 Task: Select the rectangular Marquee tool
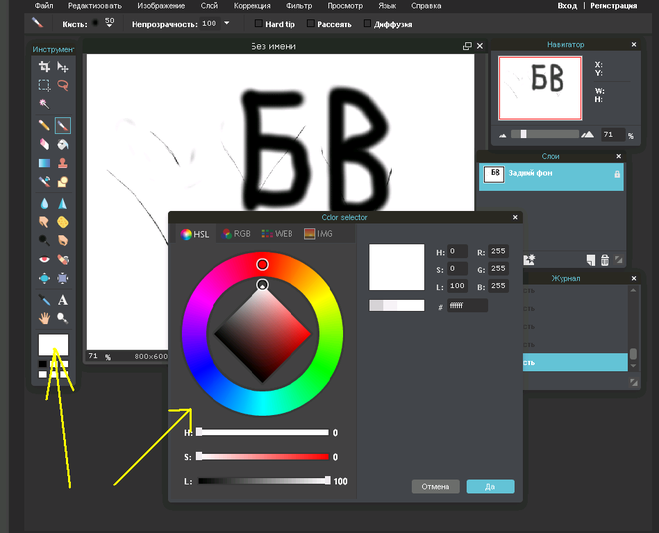point(44,85)
